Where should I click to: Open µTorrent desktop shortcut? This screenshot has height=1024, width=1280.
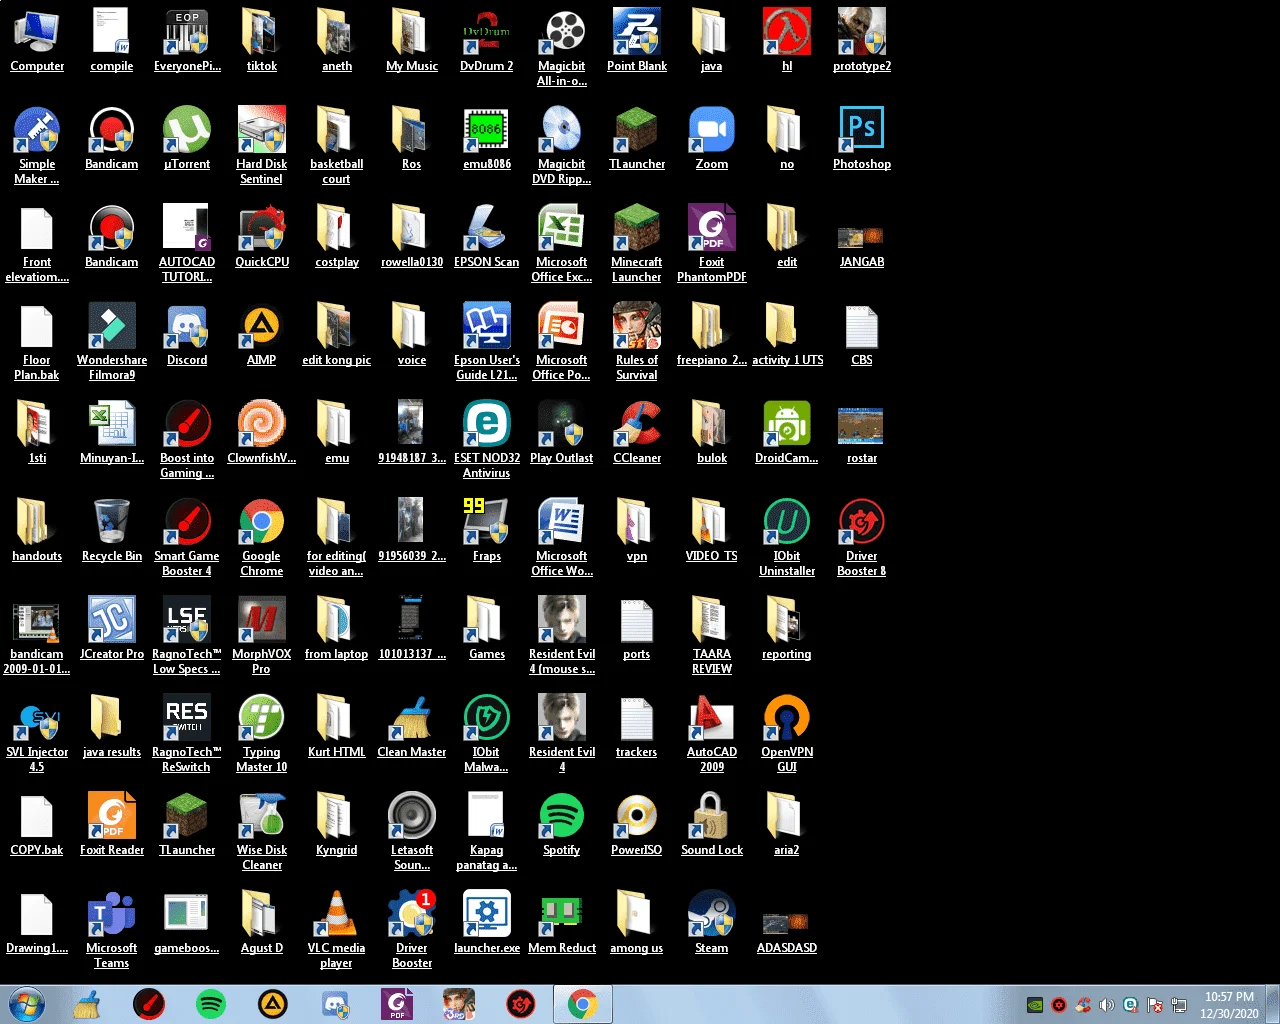[187, 138]
